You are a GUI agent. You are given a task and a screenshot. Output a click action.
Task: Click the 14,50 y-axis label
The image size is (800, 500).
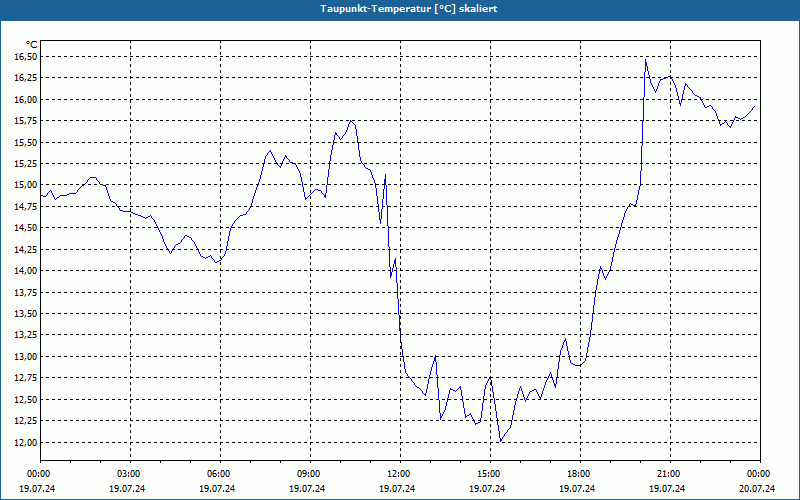[26, 228]
